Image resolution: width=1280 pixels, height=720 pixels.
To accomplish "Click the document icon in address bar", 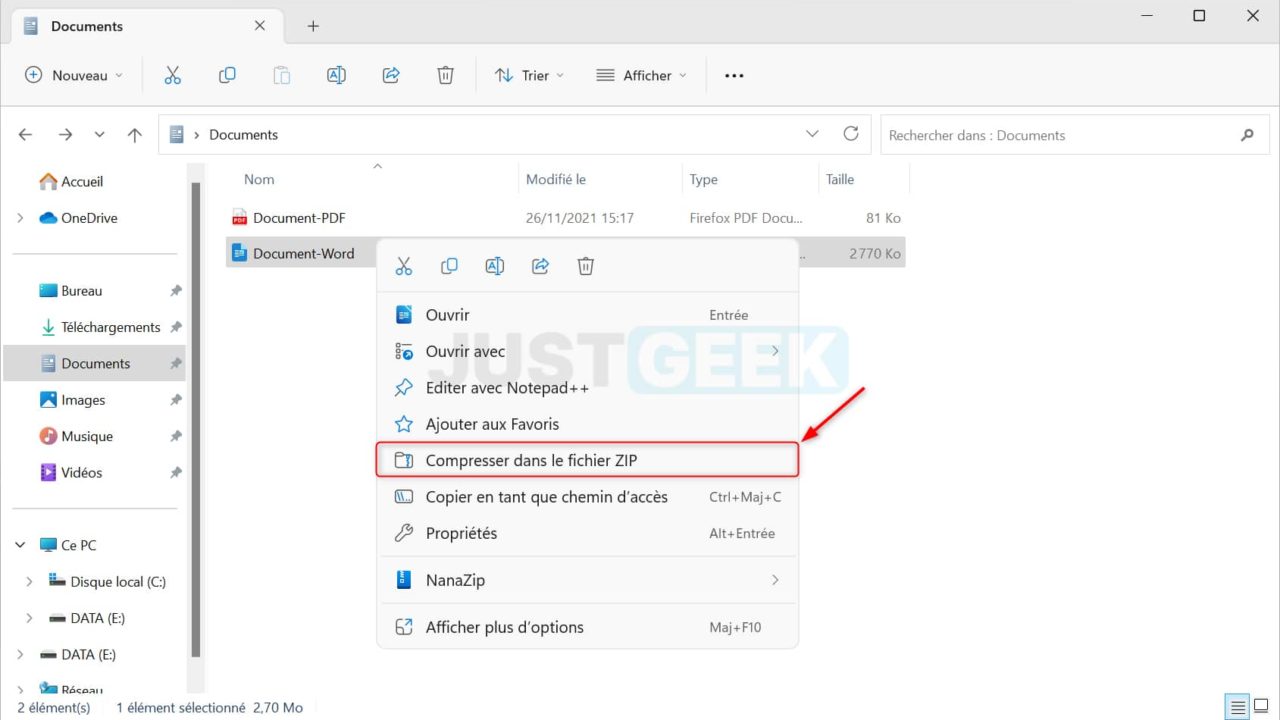I will pyautogui.click(x=176, y=134).
